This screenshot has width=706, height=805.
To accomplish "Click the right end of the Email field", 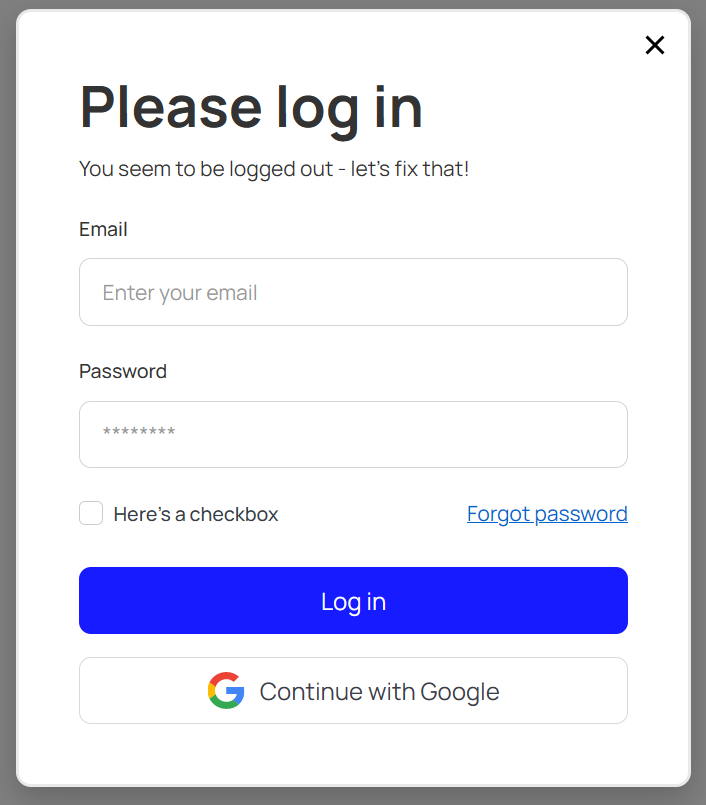I will [x=606, y=292].
